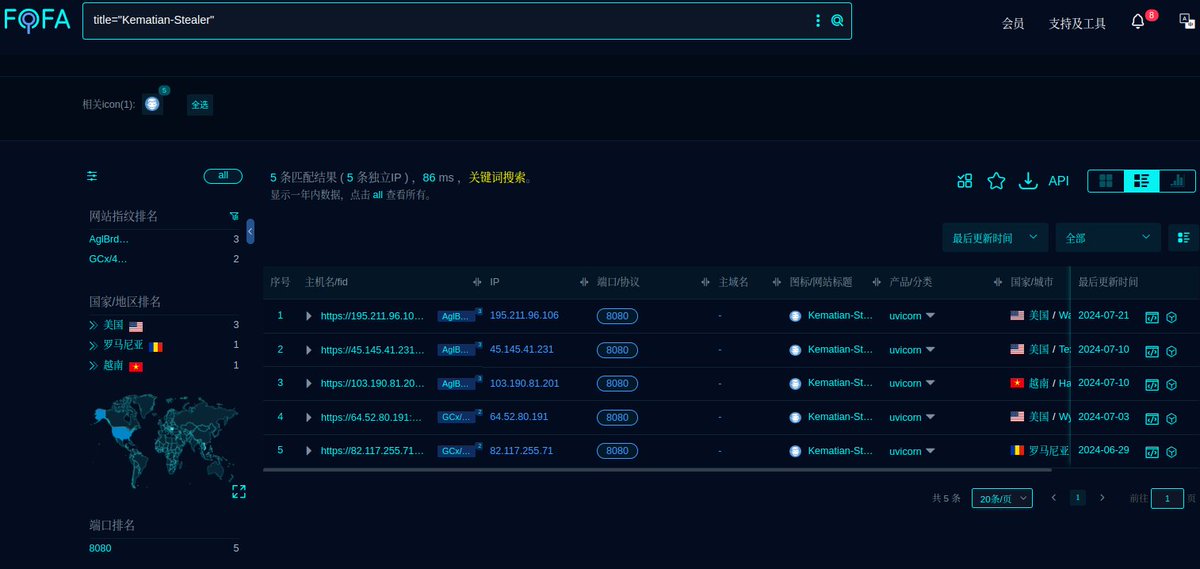Image resolution: width=1200 pixels, height=569 pixels.
Task: Open the 3D cube icon for 2024-07-21 row
Action: pos(1171,316)
